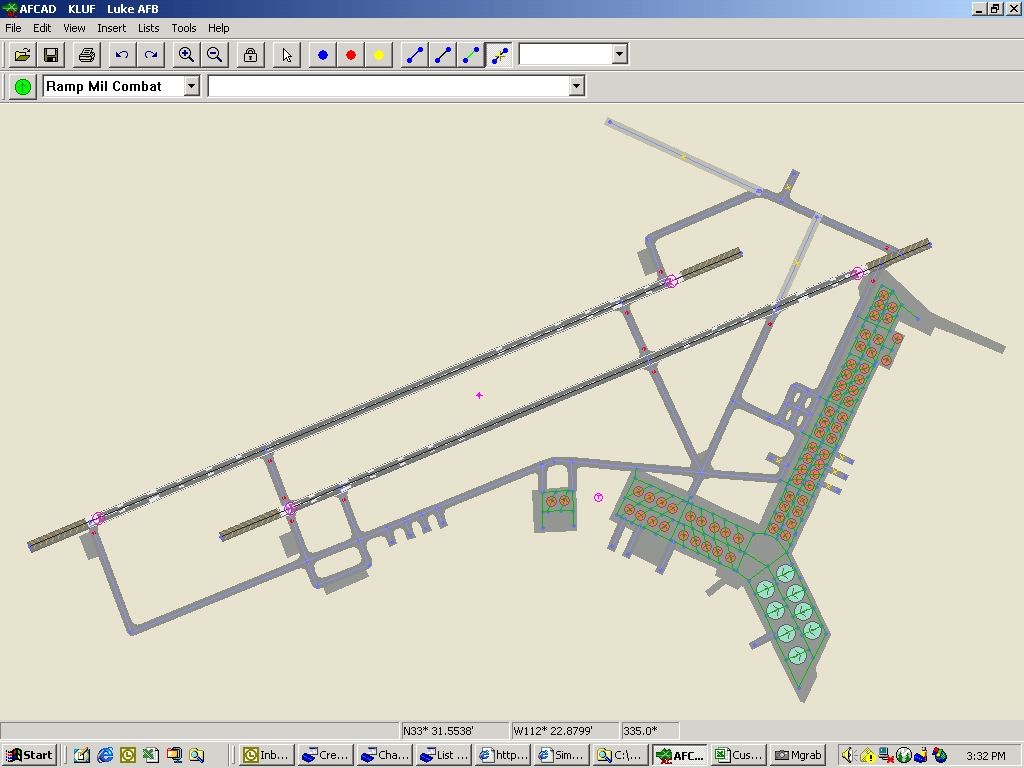Open the wide empty dropdown beside parking type
The width and height of the screenshot is (1024, 768).
[576, 86]
